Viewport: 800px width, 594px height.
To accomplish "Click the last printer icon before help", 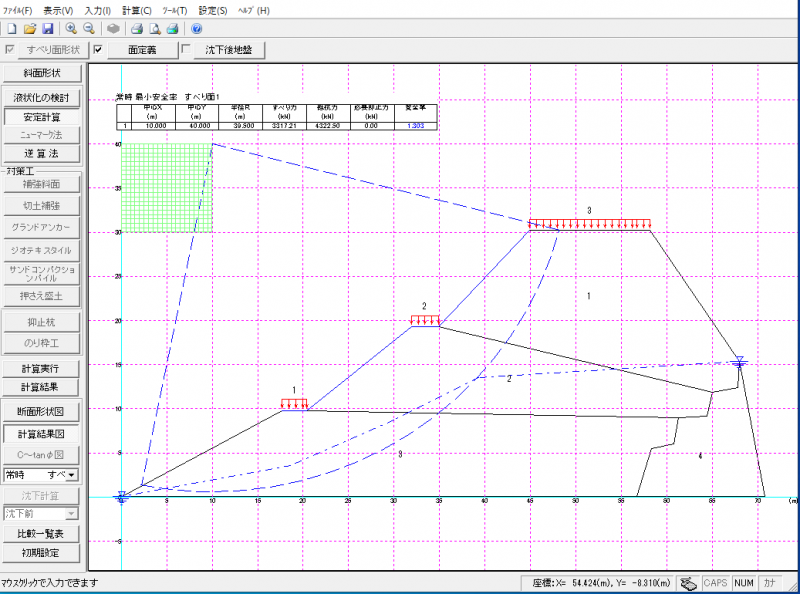I will pos(172,29).
